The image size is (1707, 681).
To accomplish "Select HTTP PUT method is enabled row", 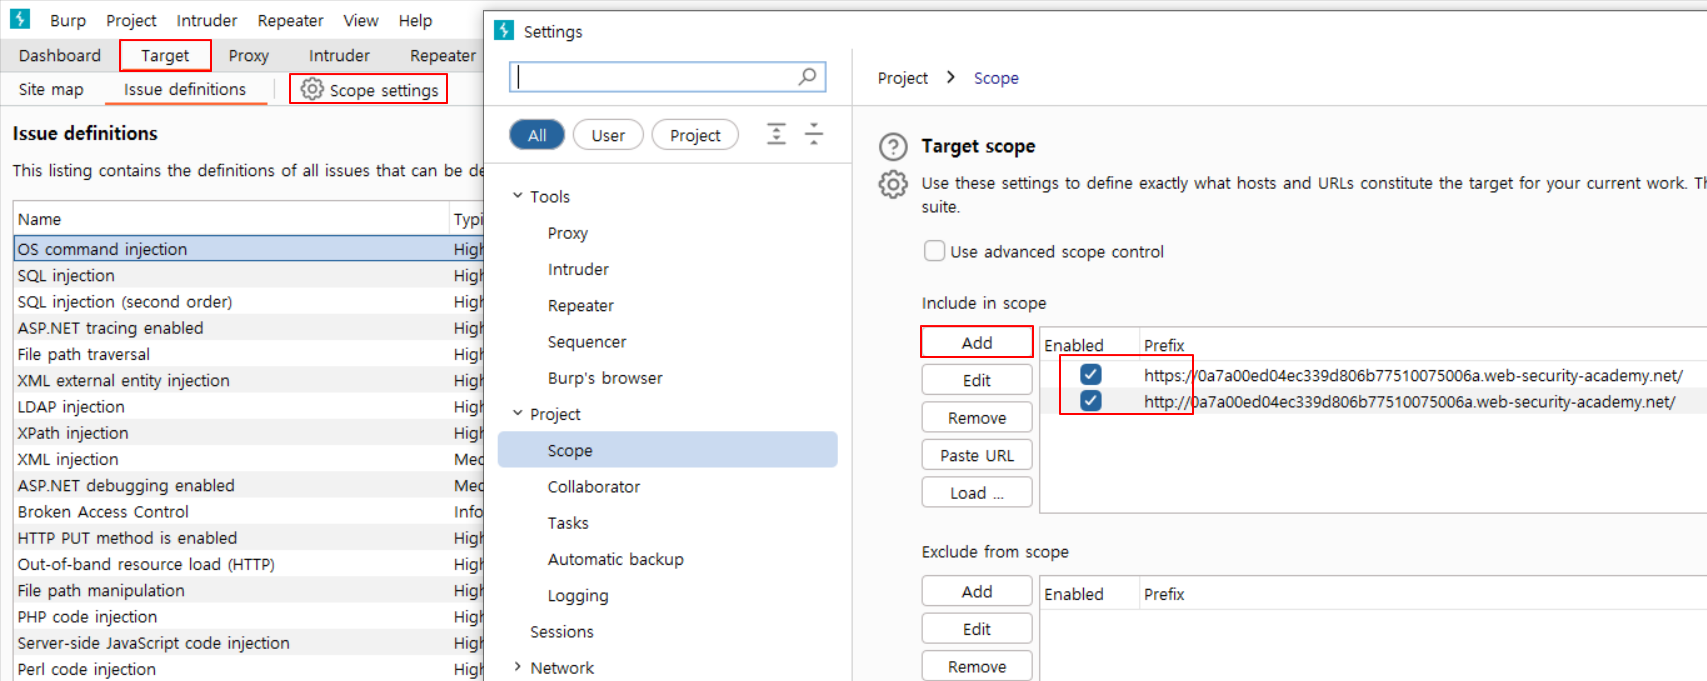I will click(248, 537).
